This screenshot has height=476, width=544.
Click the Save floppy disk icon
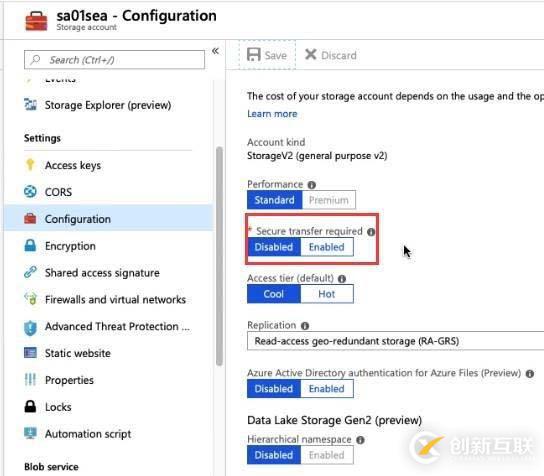(x=254, y=55)
